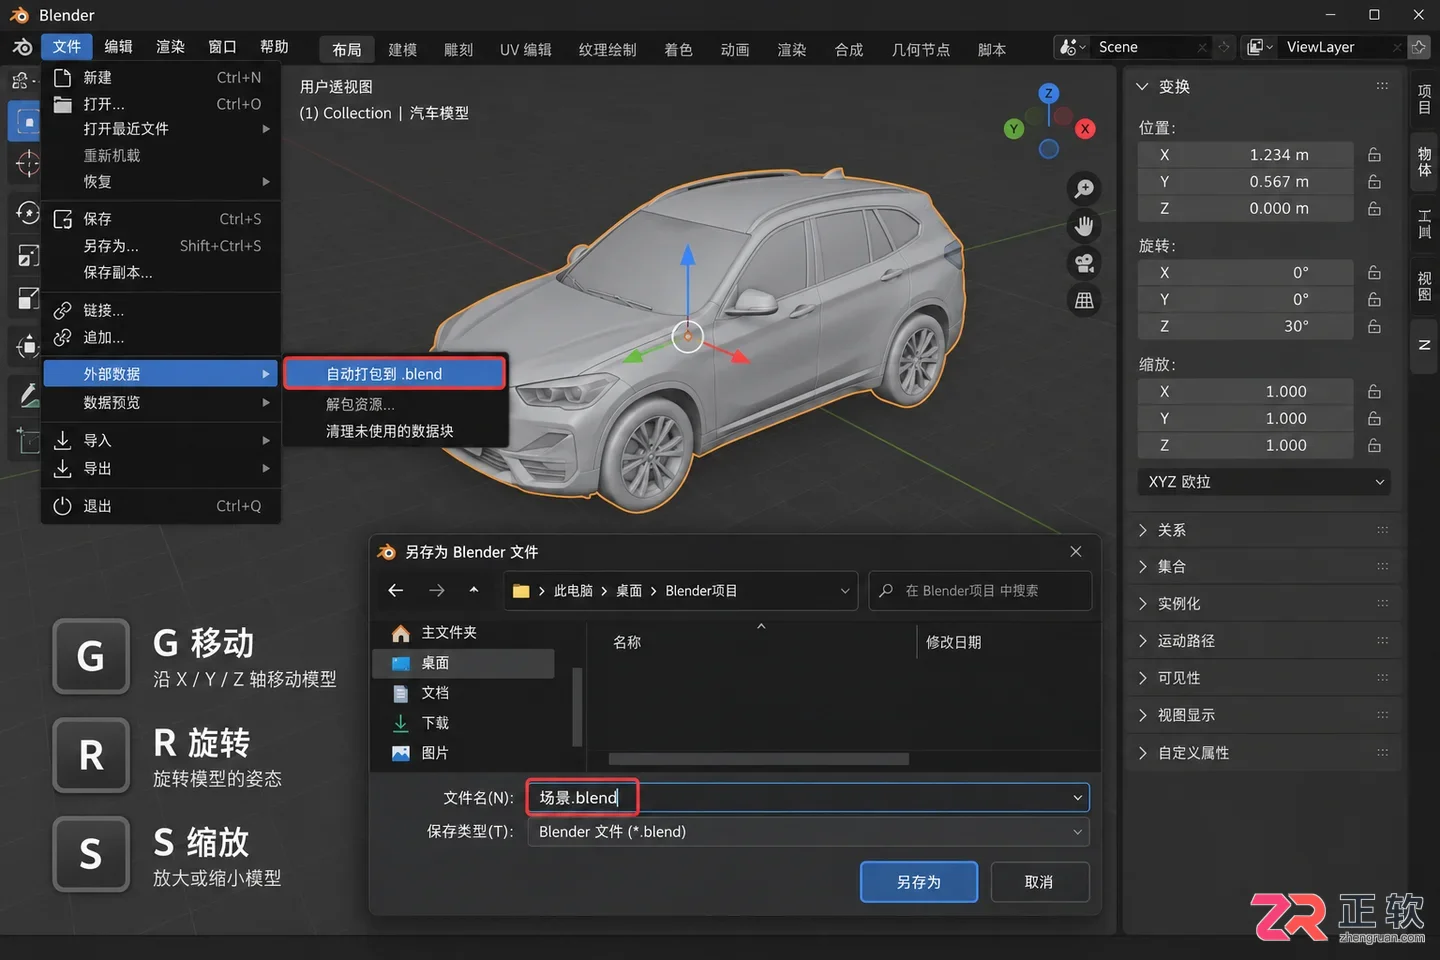
Task: Select 另存为... in the file menu
Action: coord(161,246)
